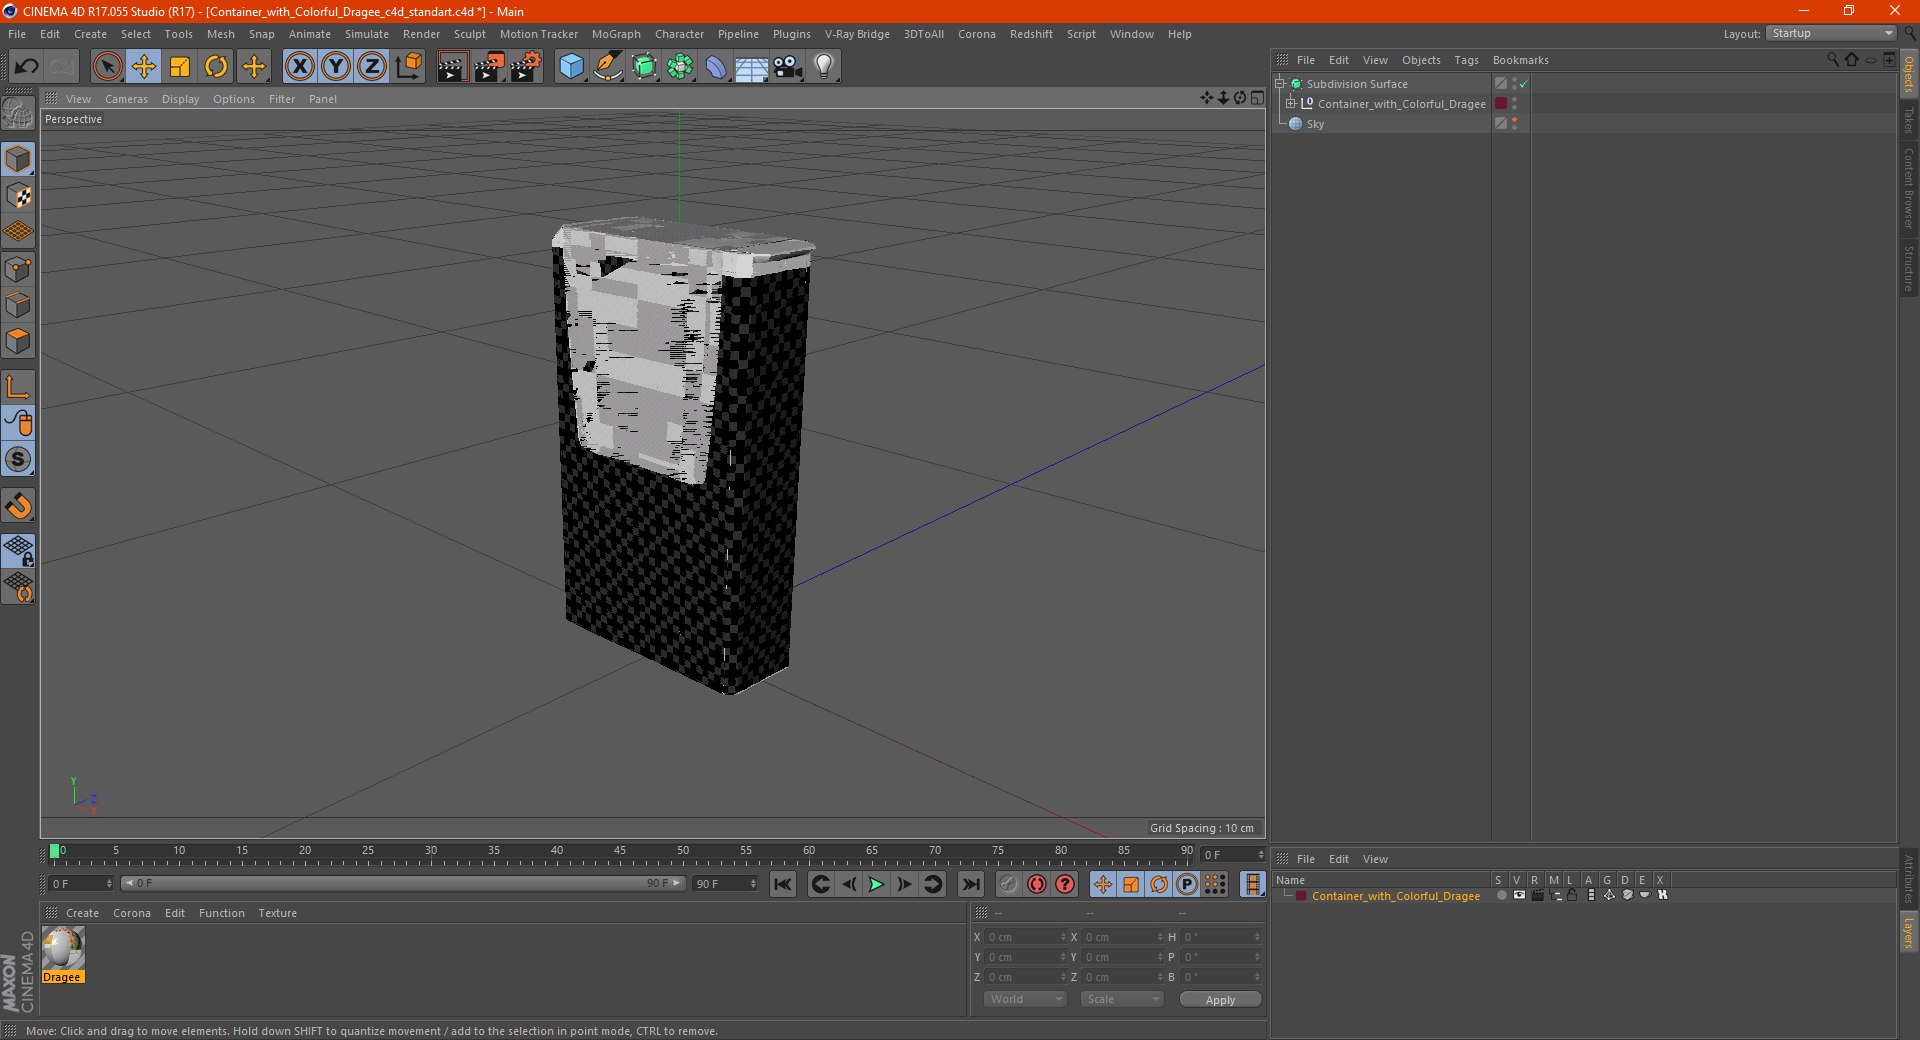1920x1040 pixels.
Task: Add a Camera object icon
Action: 788,67
